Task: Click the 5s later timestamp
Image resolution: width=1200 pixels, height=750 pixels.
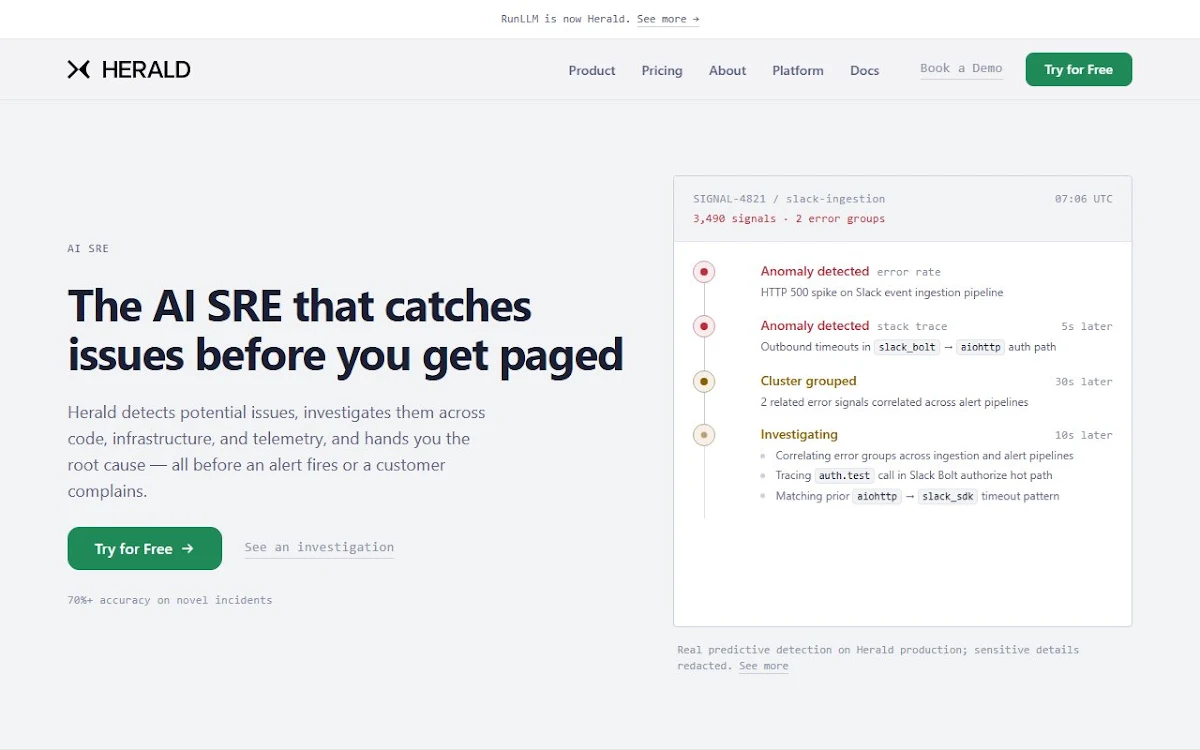Action: (x=1087, y=327)
